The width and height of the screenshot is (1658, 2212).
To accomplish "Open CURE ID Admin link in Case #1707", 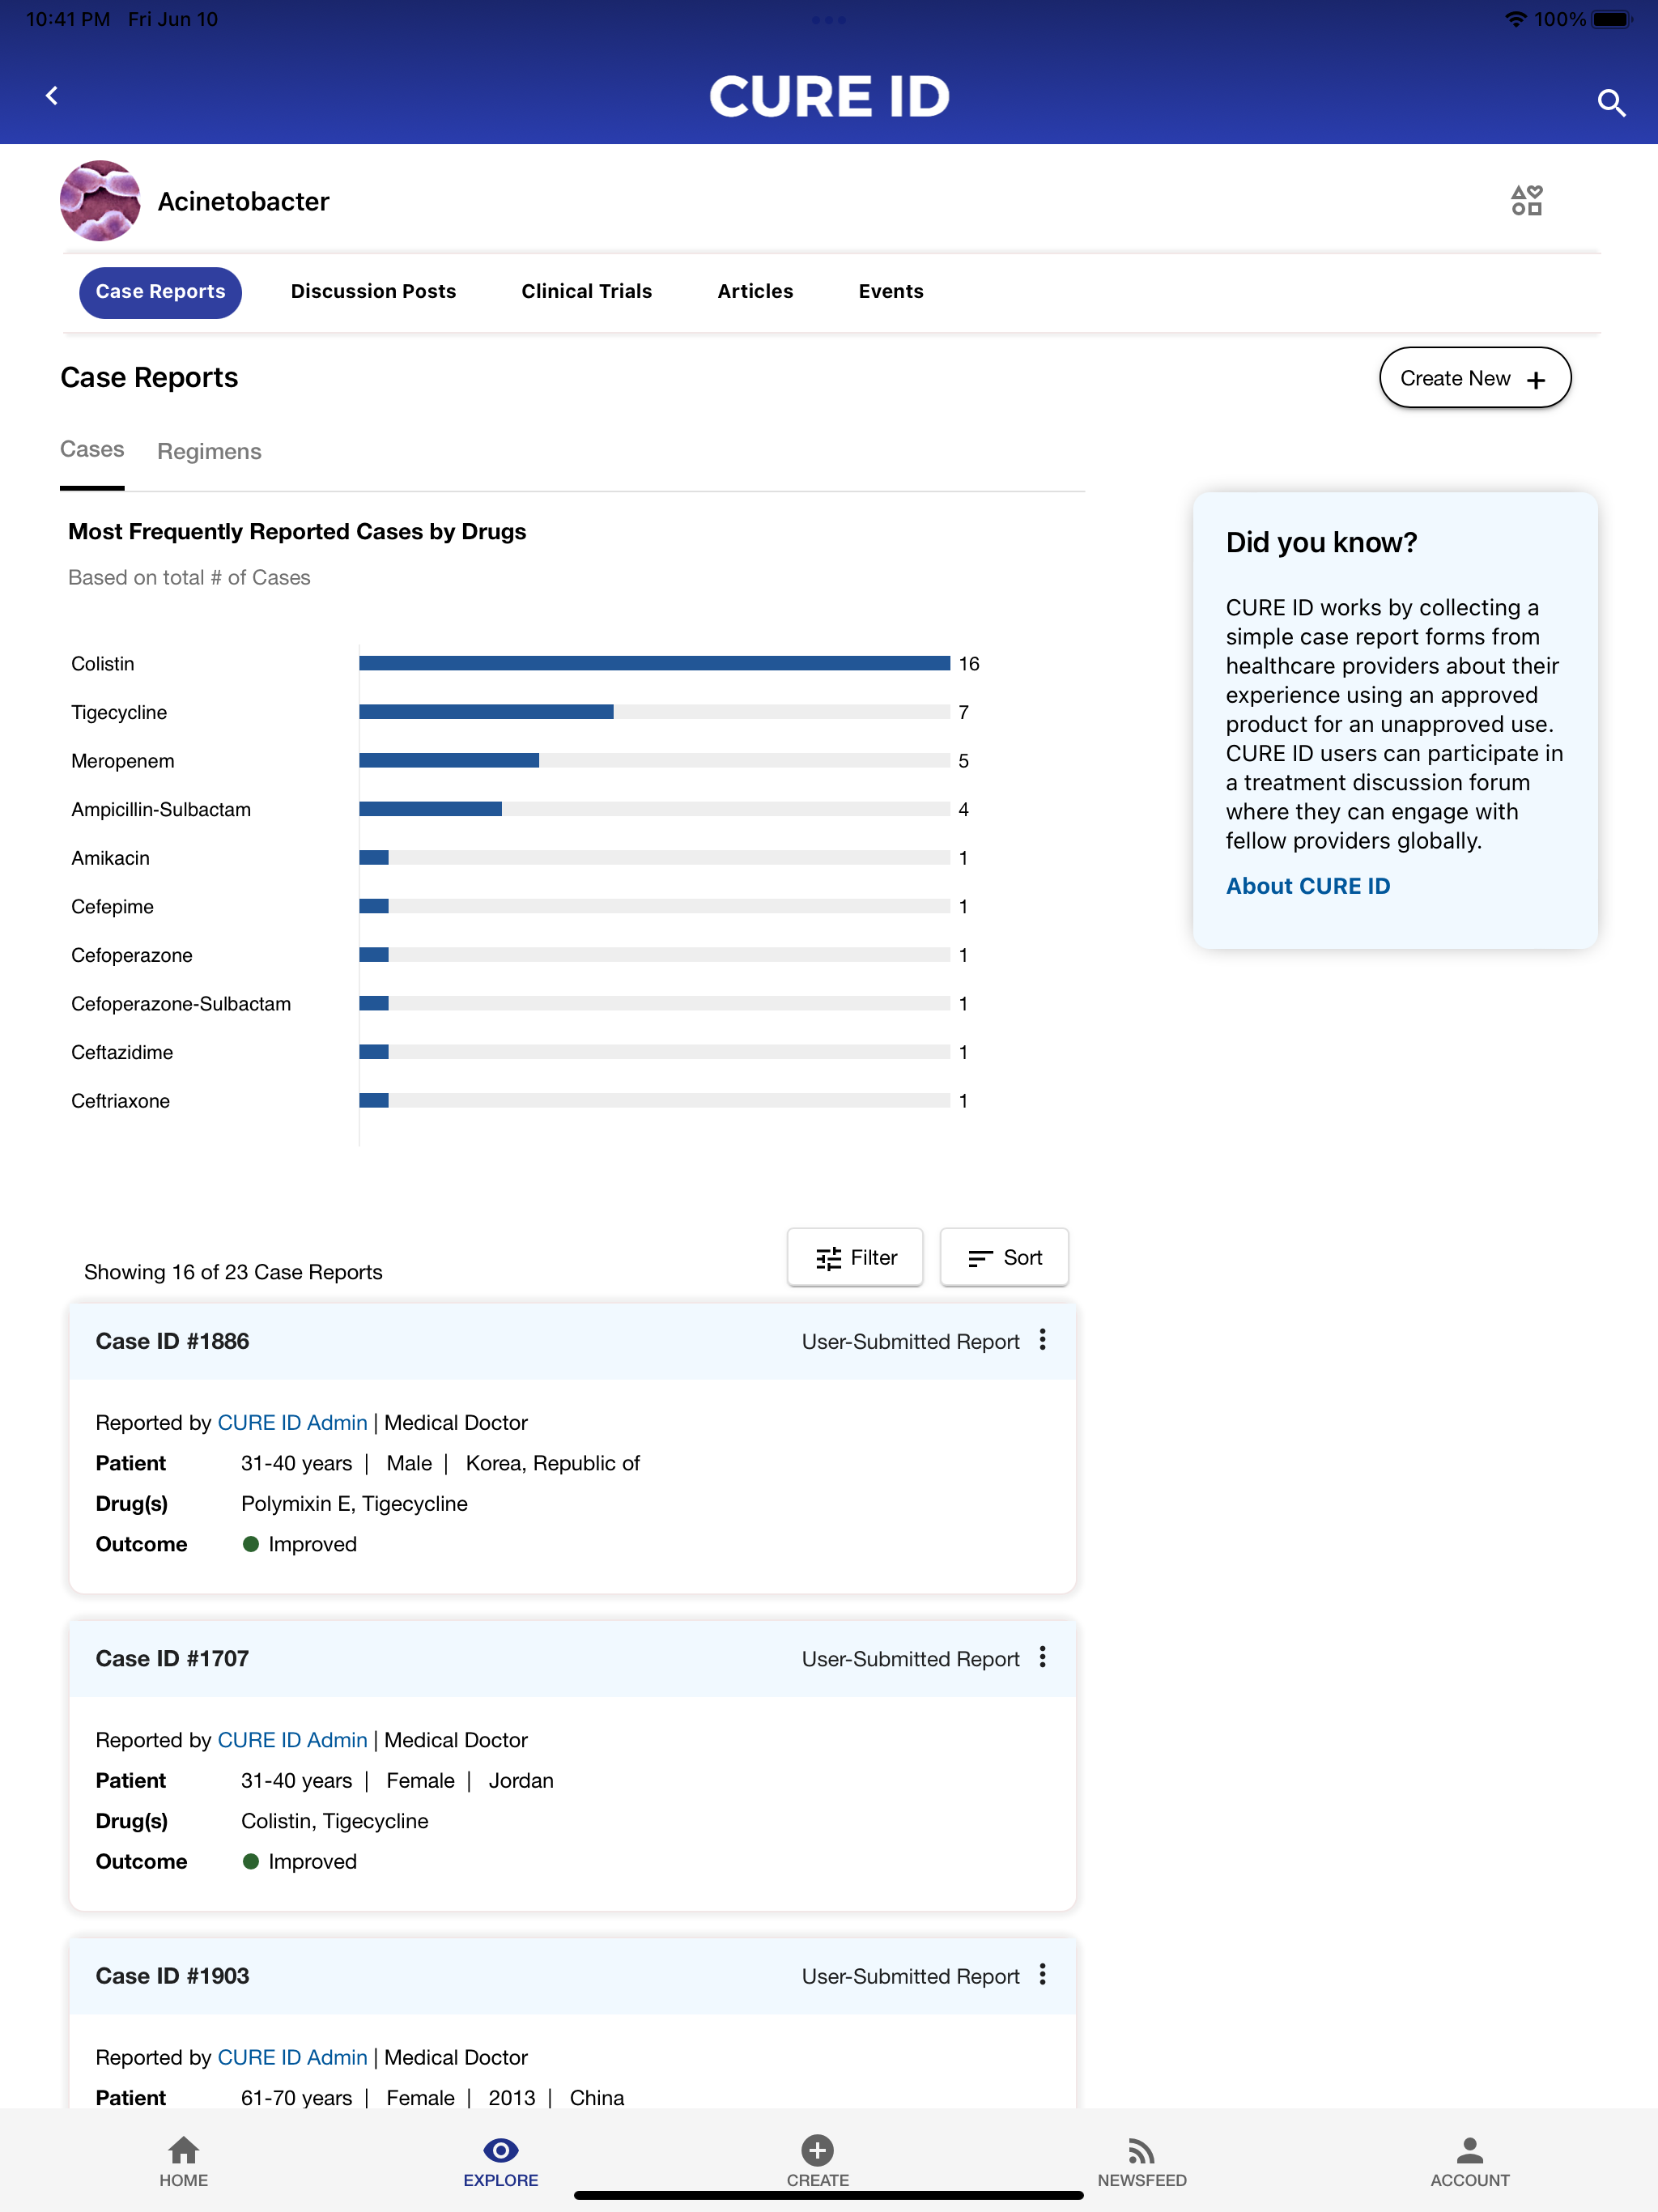I will (x=293, y=1740).
